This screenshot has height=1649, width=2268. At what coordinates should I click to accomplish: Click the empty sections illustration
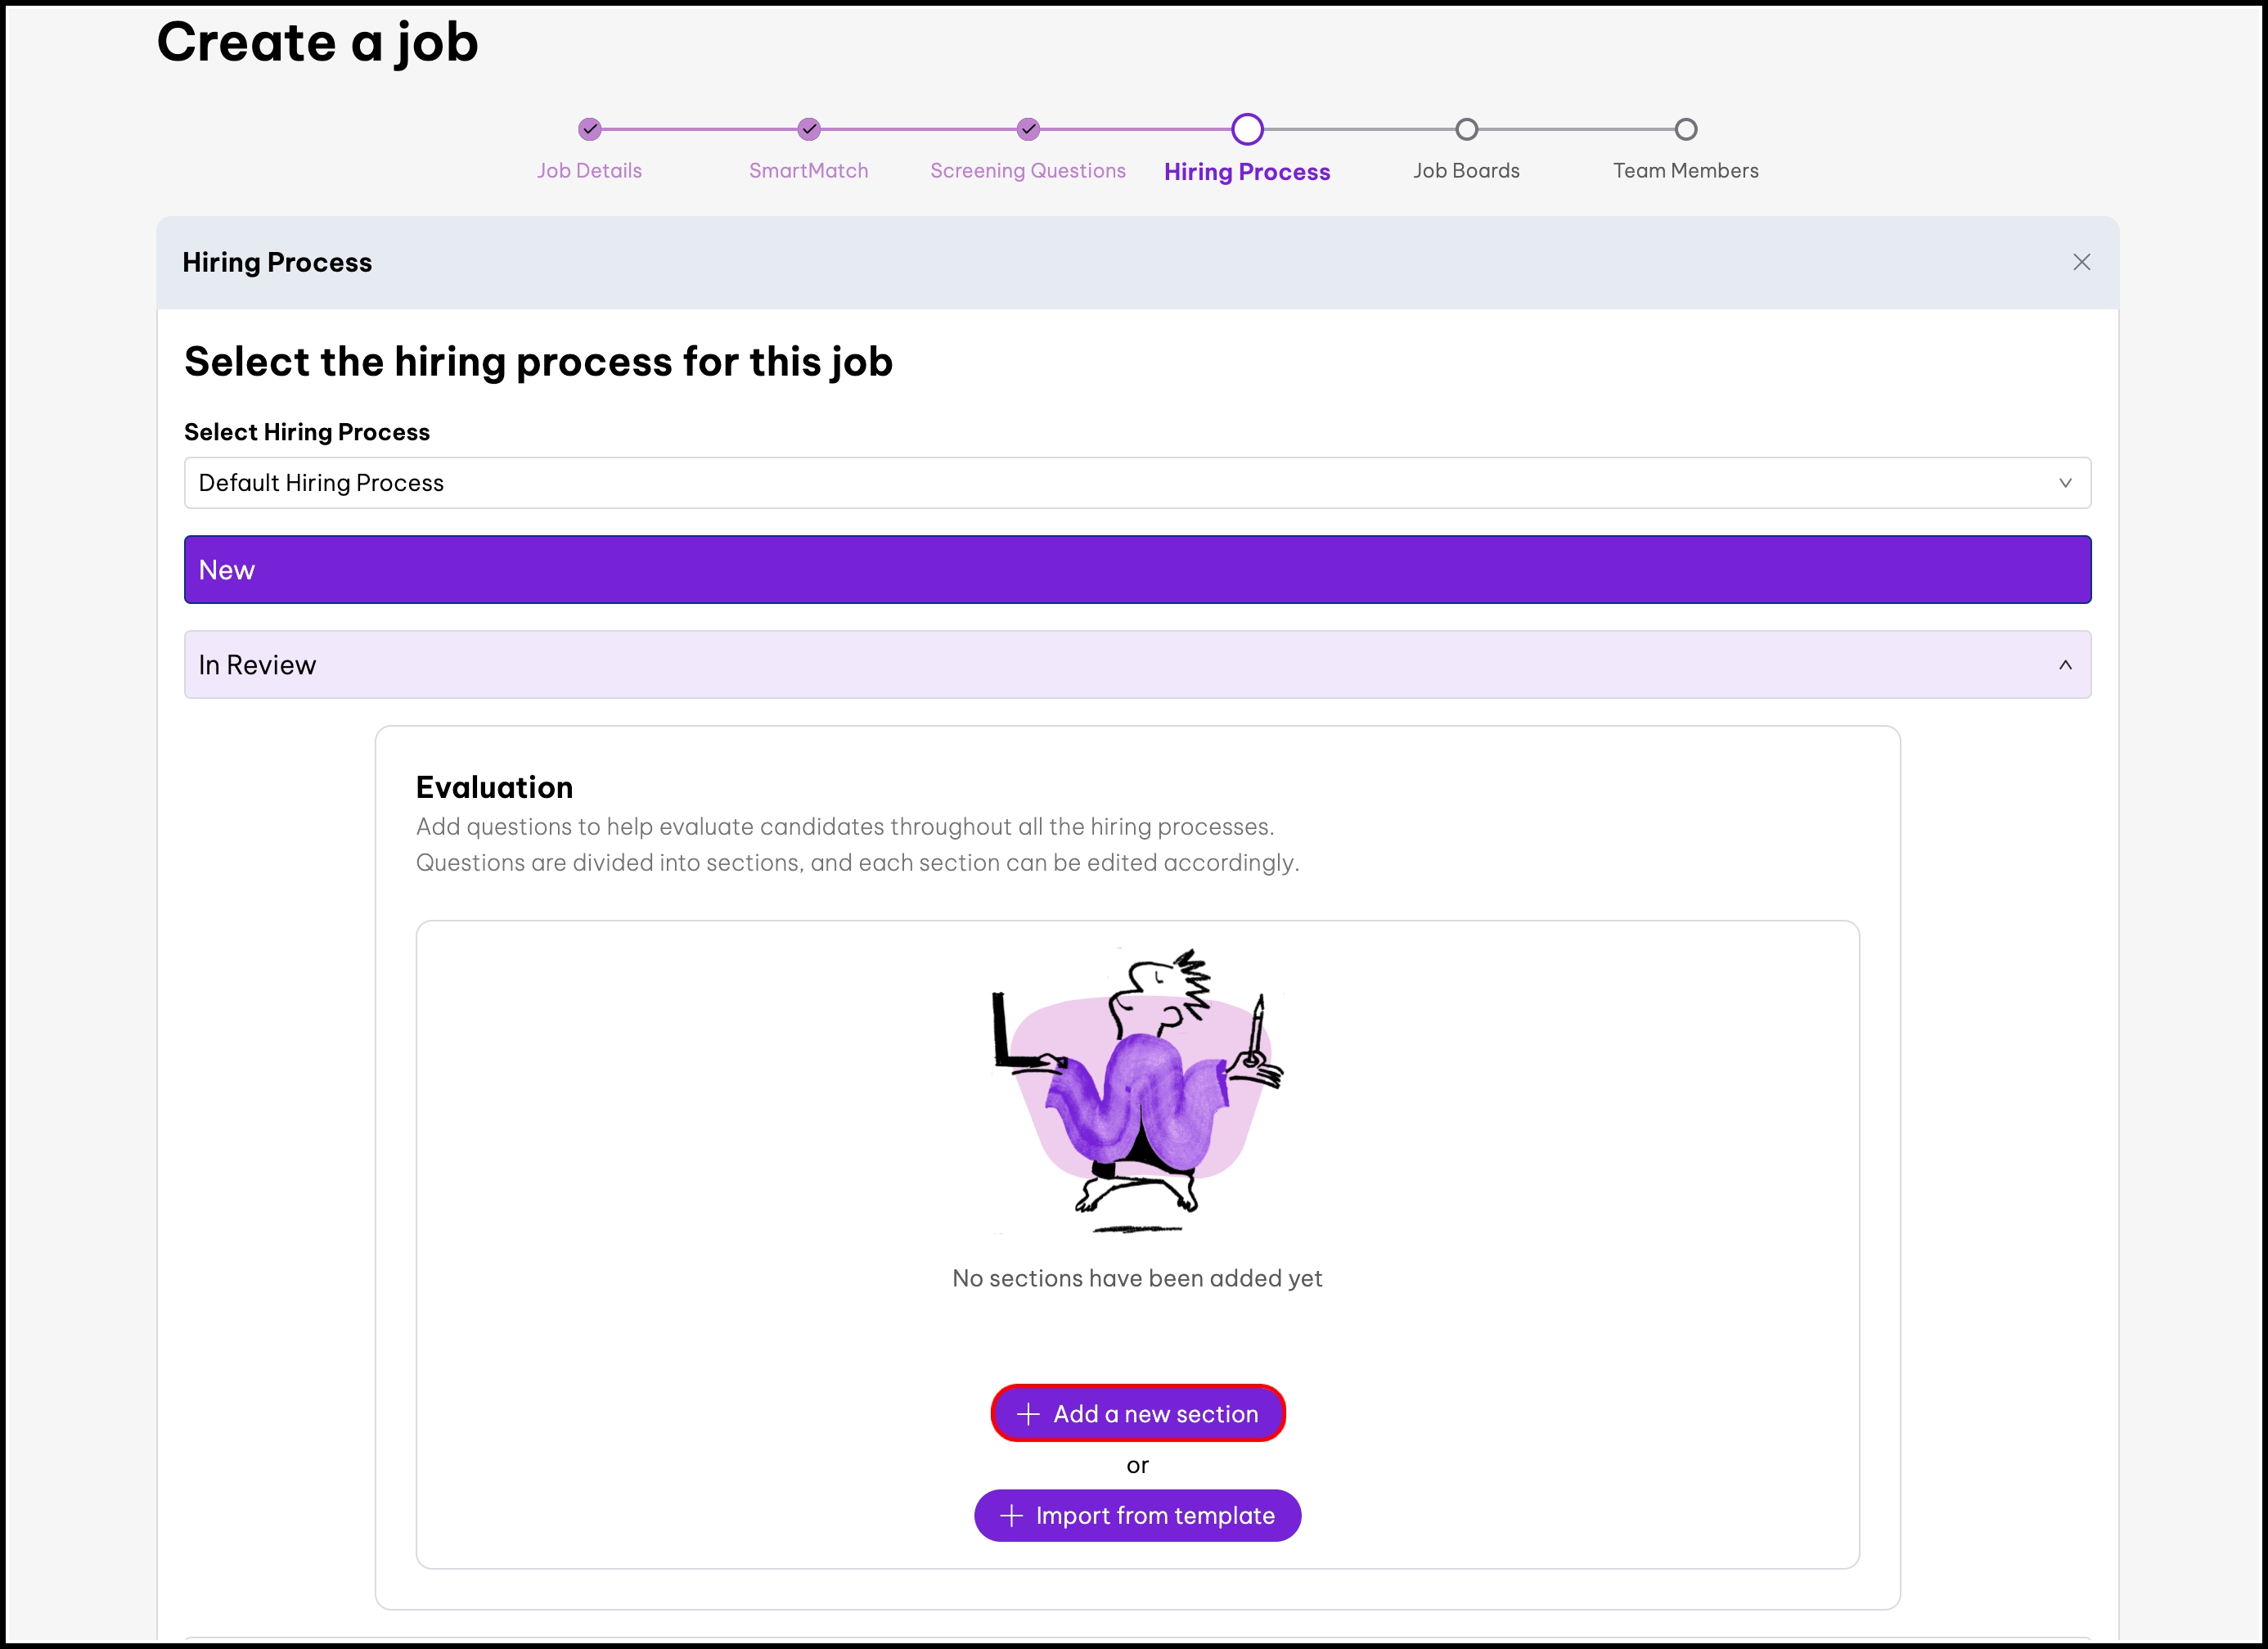pyautogui.click(x=1138, y=1090)
